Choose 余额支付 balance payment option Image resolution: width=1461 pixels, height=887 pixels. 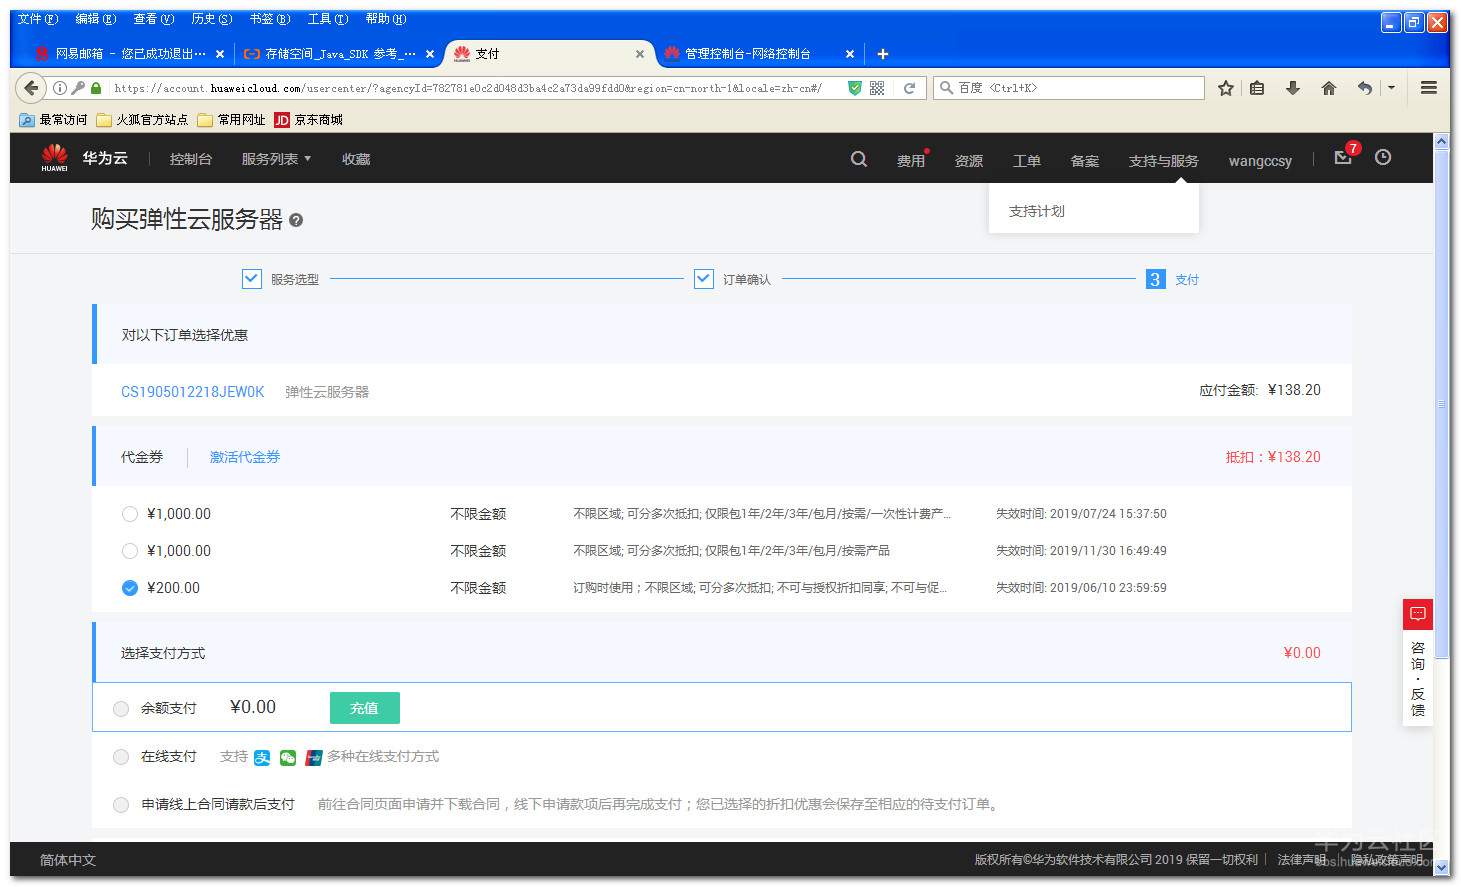click(121, 708)
